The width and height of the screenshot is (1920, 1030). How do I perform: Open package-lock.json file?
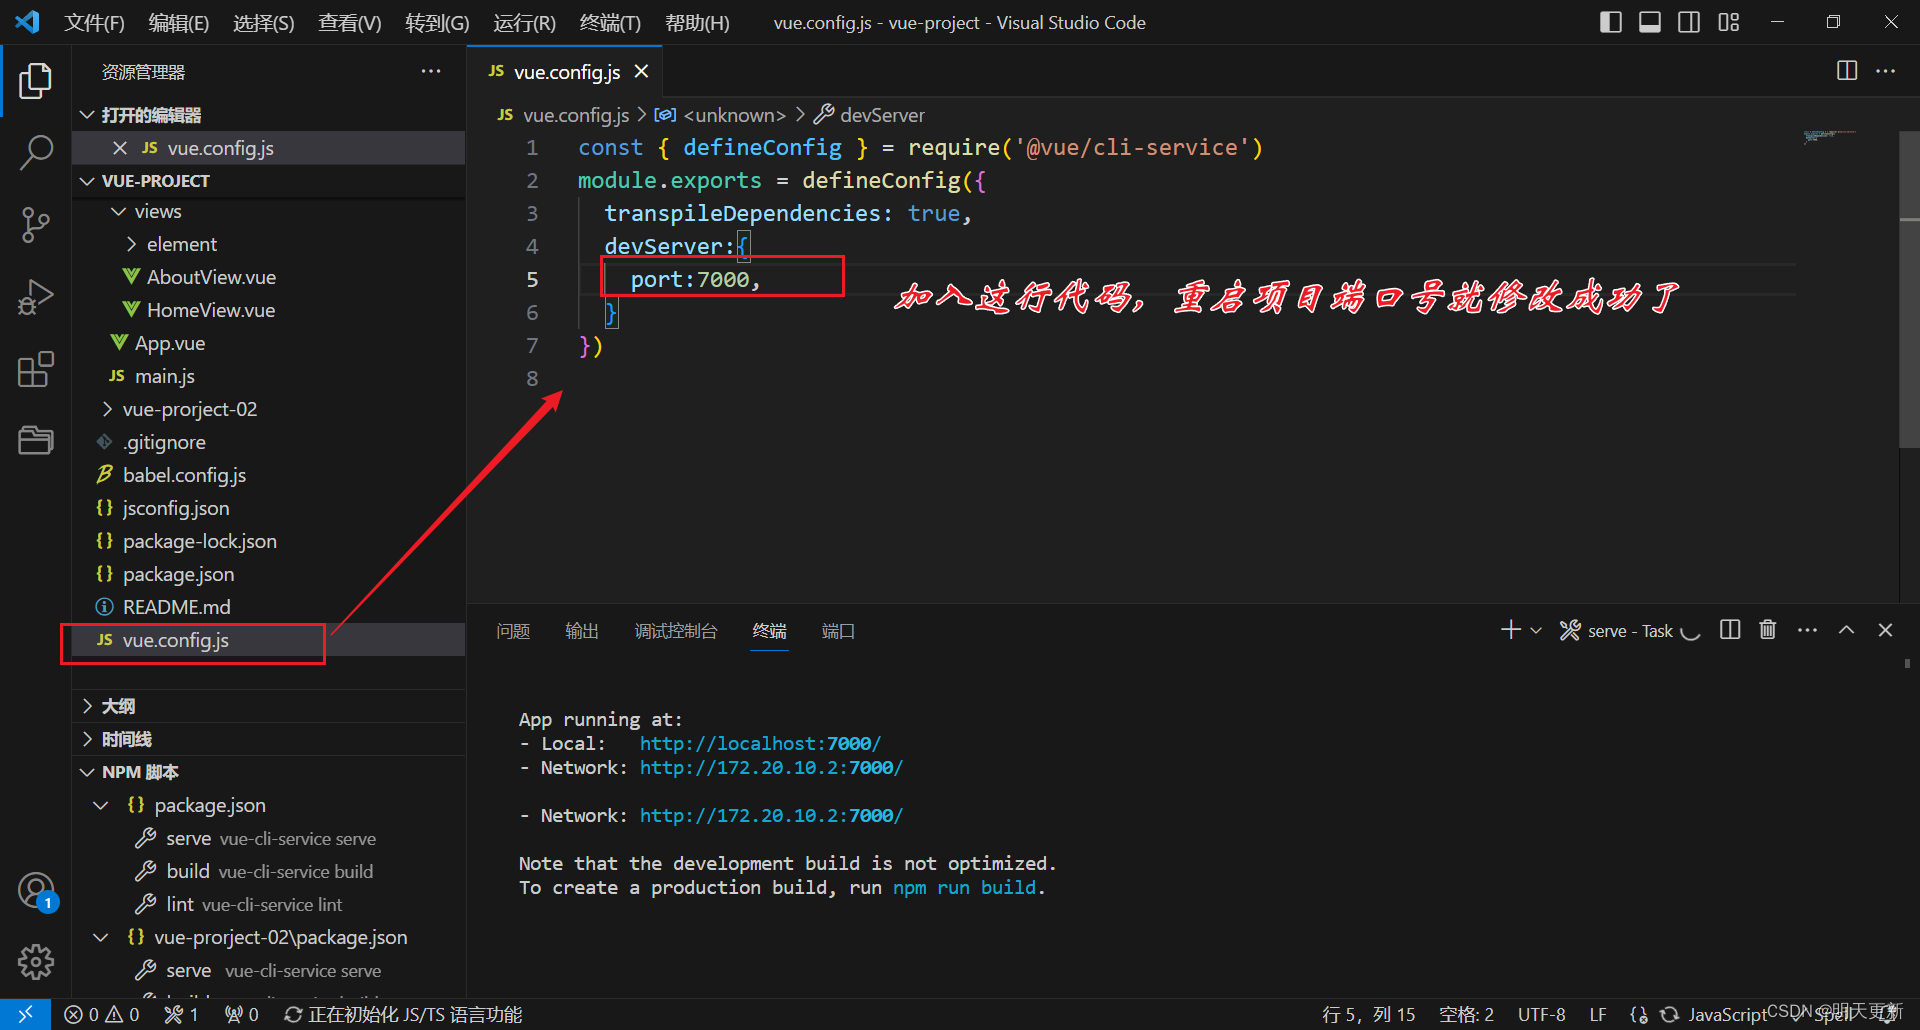pyautogui.click(x=199, y=541)
